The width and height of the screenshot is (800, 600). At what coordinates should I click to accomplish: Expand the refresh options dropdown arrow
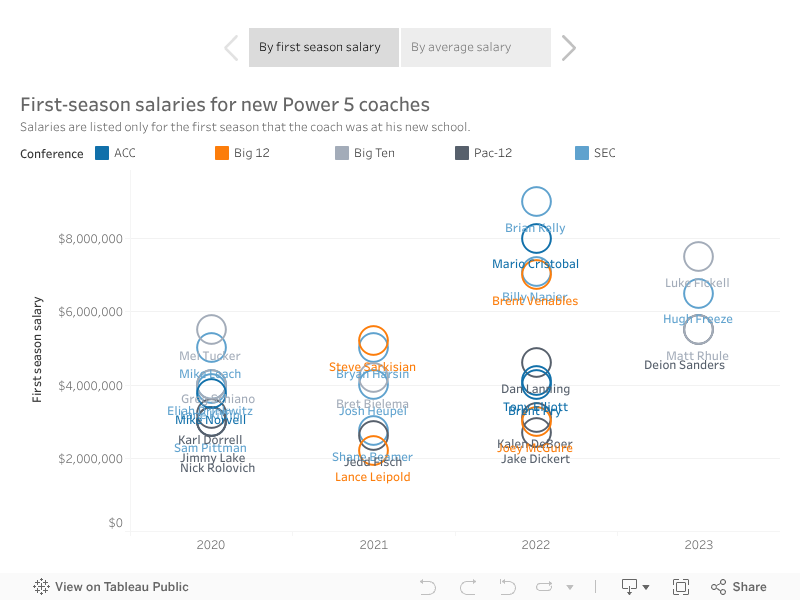[570, 587]
